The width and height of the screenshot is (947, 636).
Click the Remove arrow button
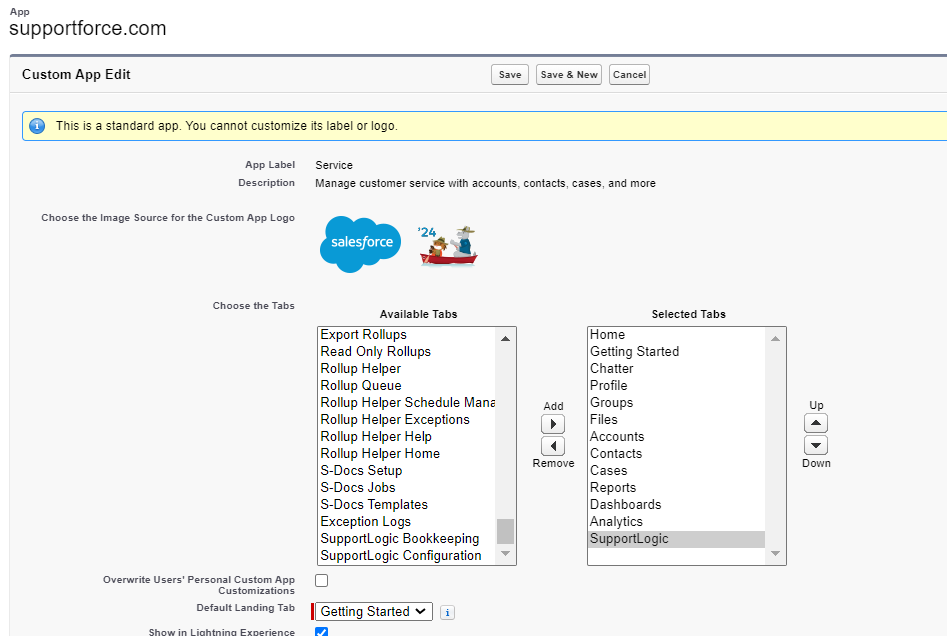click(x=553, y=446)
